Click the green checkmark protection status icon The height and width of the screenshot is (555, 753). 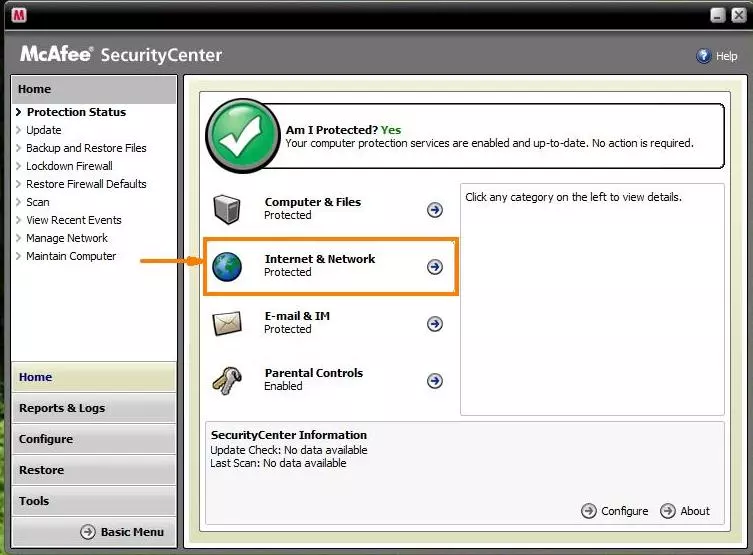pyautogui.click(x=243, y=136)
